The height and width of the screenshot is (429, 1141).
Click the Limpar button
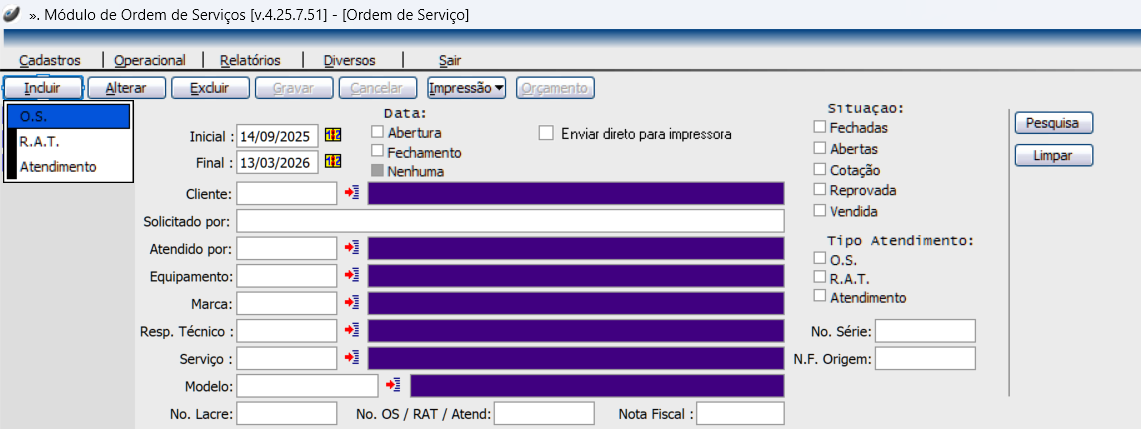1054,156
